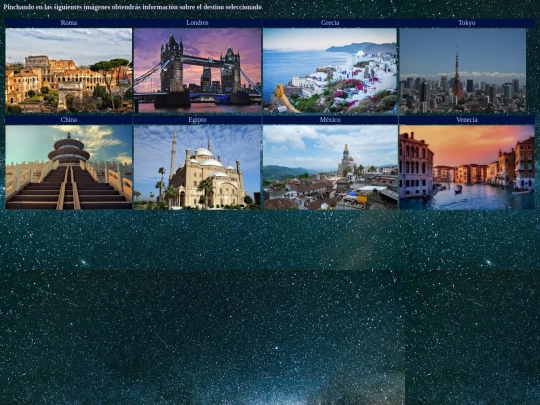
Task: Click the México header label
Action: click(x=330, y=120)
